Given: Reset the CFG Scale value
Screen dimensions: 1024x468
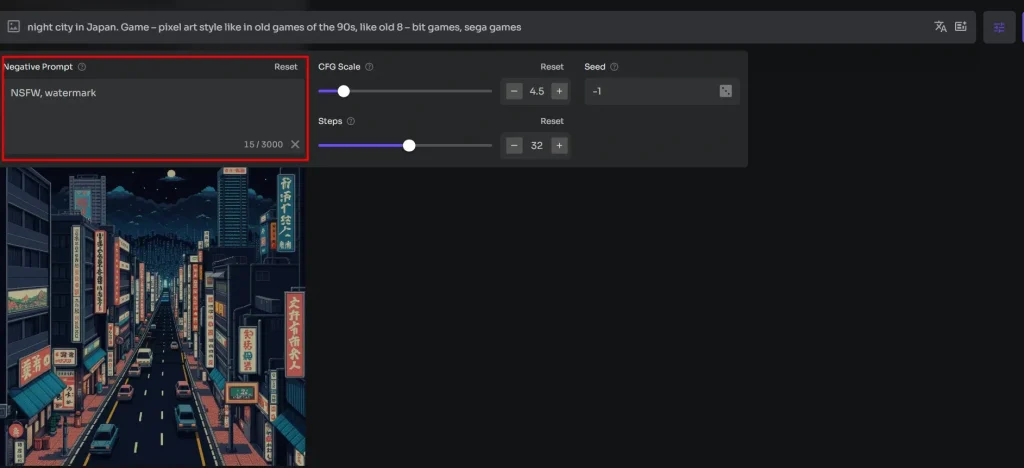Looking at the screenshot, I should [x=552, y=67].
